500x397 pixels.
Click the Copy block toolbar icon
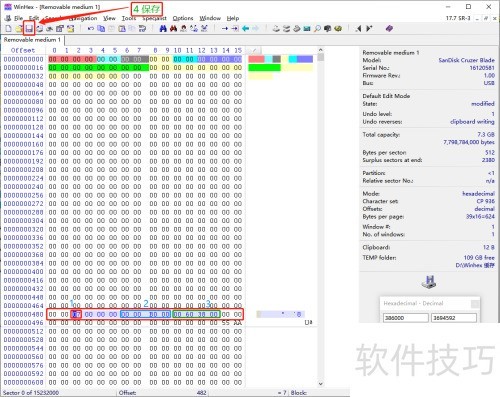(101, 29)
